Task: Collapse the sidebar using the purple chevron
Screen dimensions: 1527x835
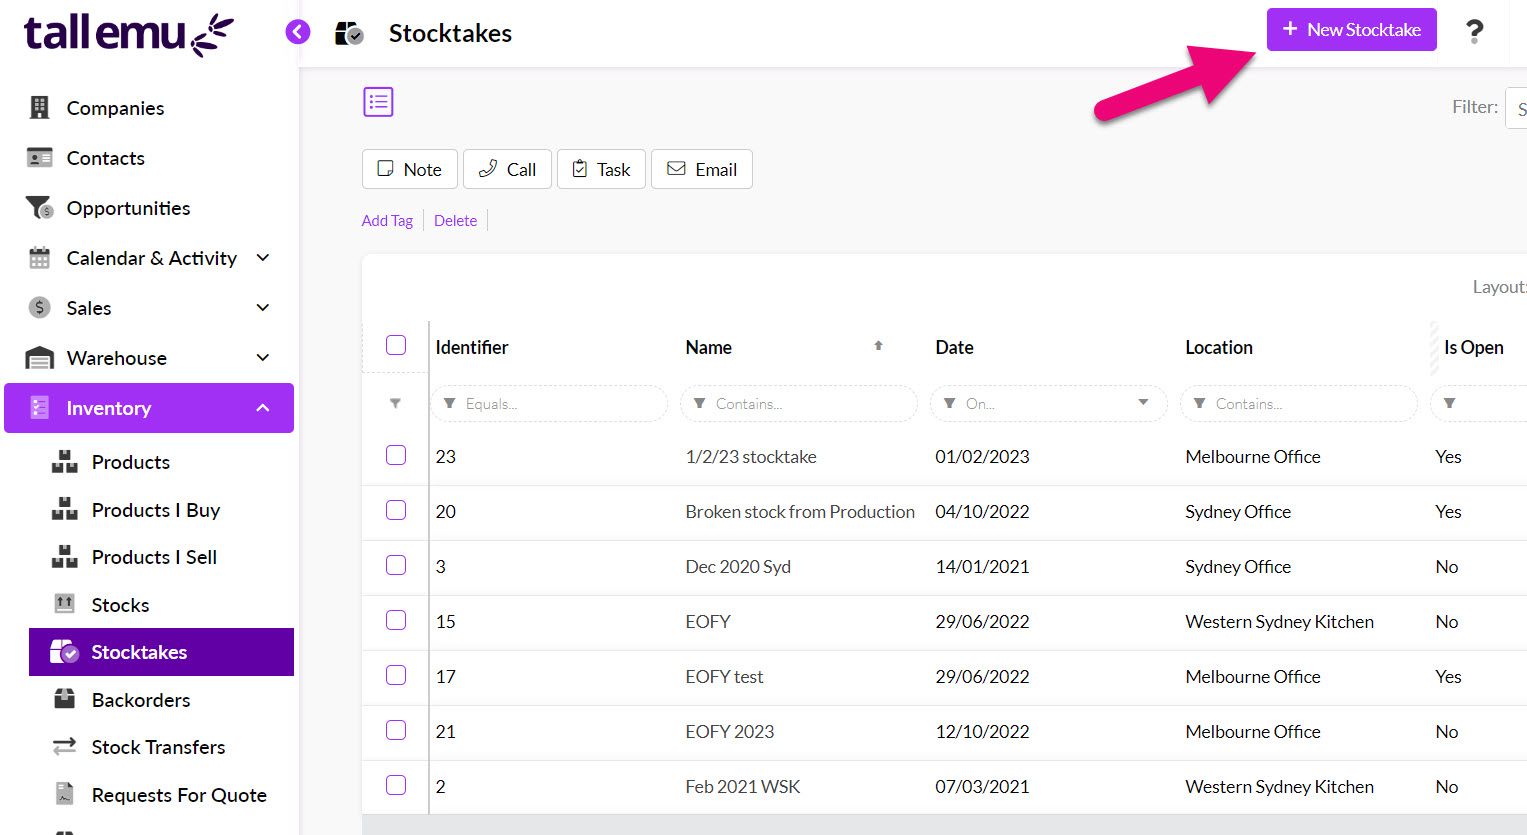Action: pos(297,31)
